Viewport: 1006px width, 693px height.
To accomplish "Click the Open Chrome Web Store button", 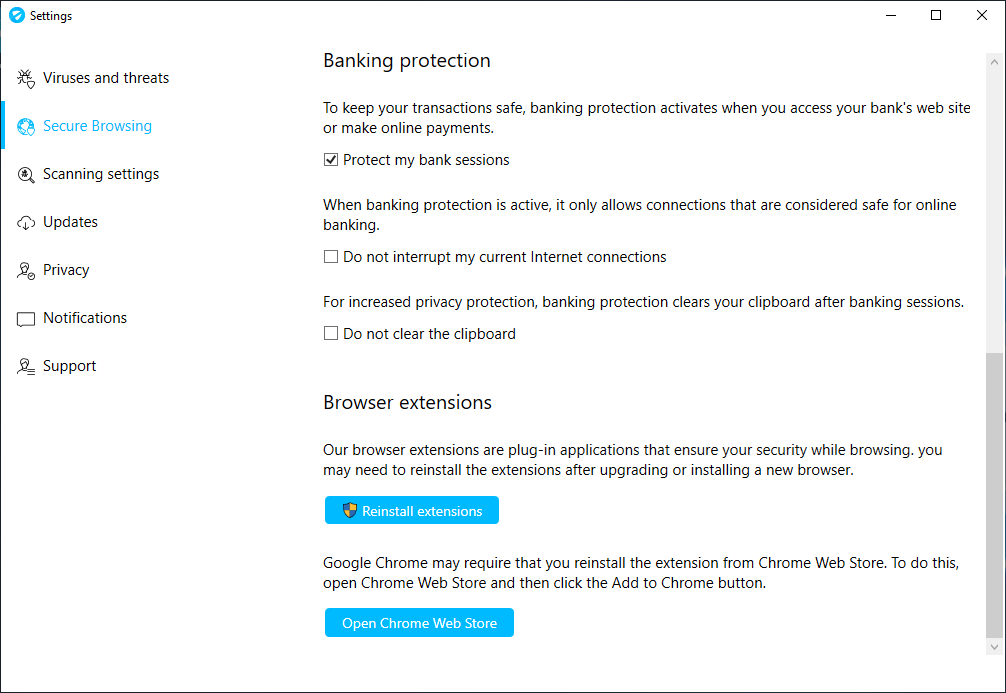I will coord(419,623).
